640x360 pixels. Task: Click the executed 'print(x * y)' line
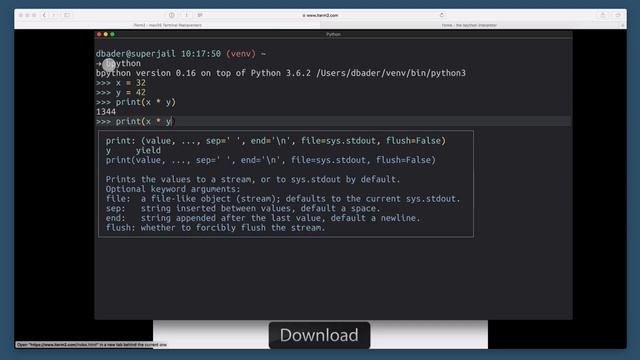coord(136,102)
